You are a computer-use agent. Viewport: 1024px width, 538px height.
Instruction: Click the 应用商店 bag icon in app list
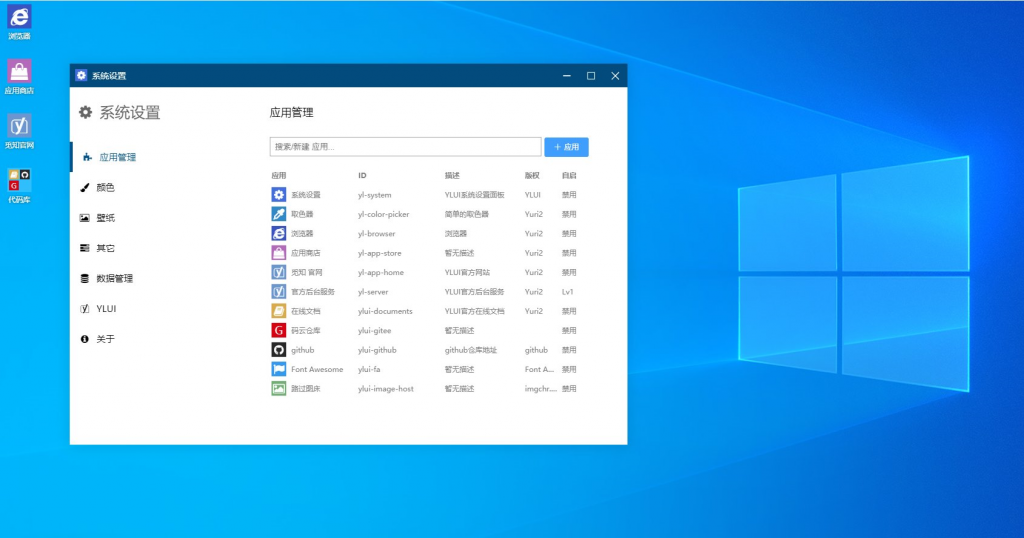click(279, 253)
